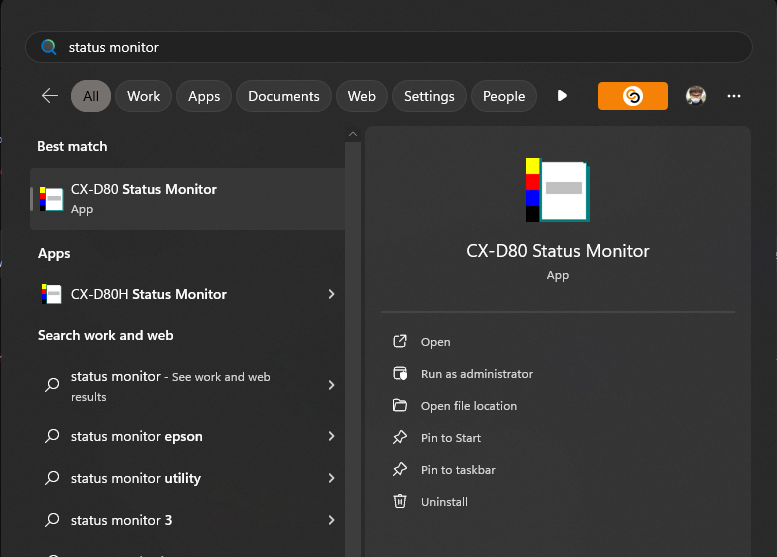Open the CX-D80H Status Monitor app result

(187, 294)
